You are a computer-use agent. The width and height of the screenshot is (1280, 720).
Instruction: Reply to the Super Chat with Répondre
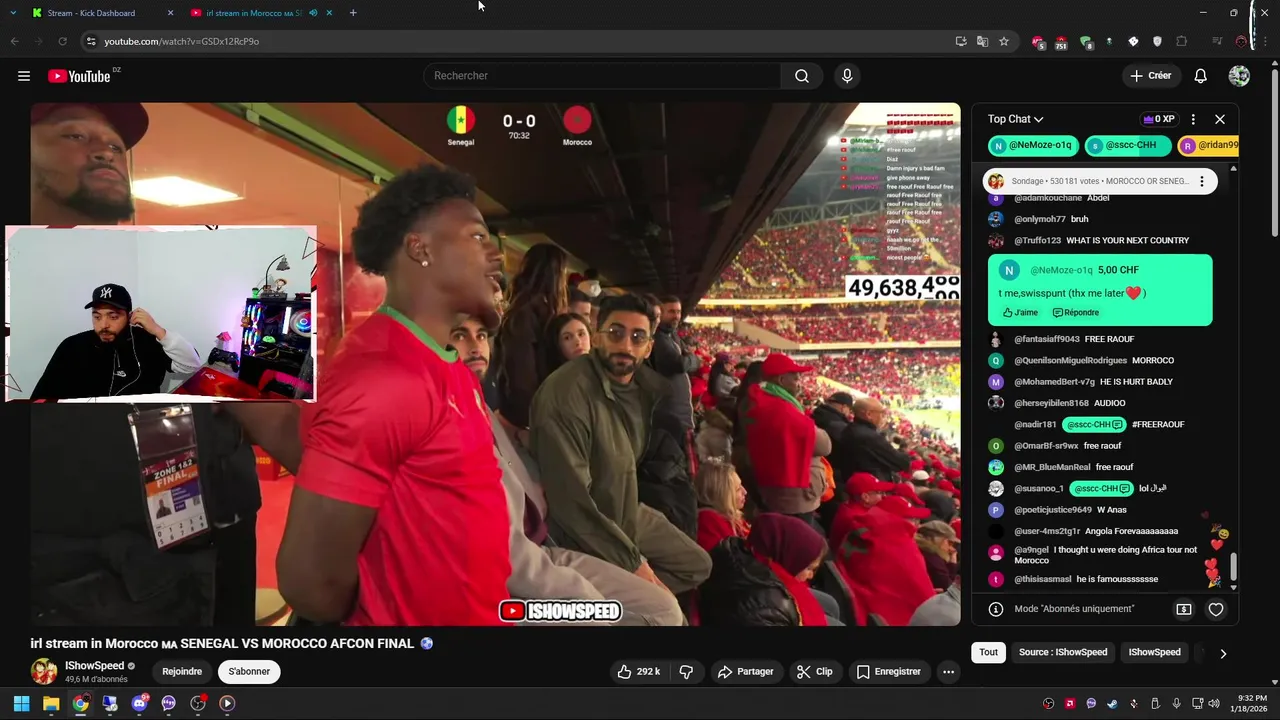[x=1075, y=313]
